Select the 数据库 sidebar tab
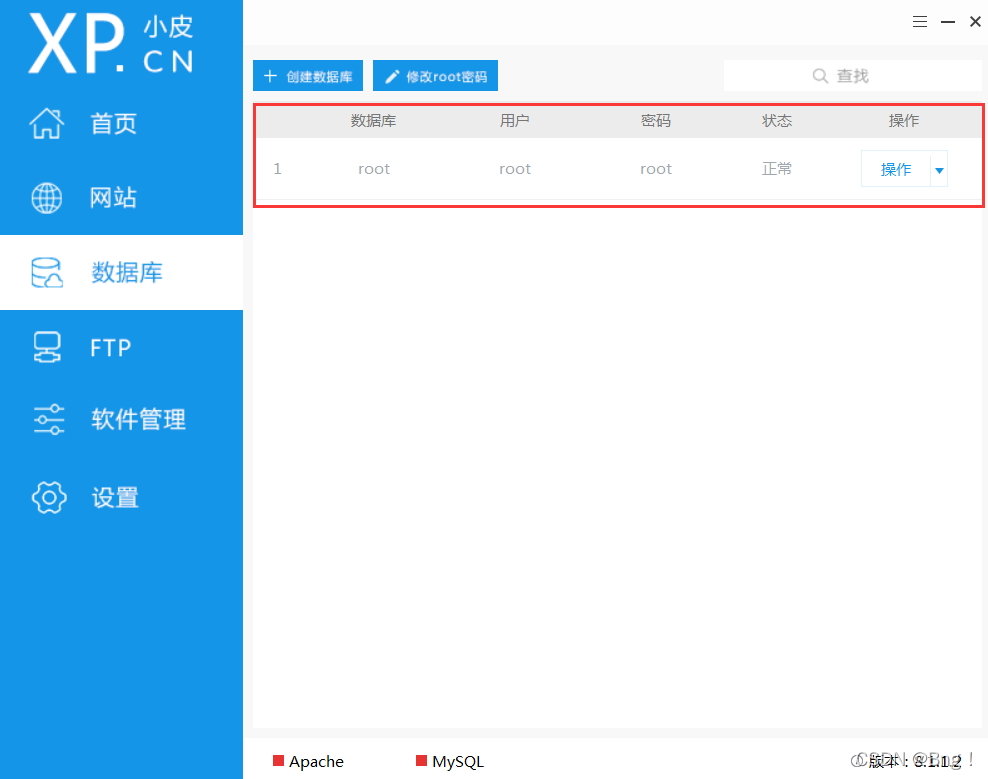The width and height of the screenshot is (988, 779). coord(121,272)
